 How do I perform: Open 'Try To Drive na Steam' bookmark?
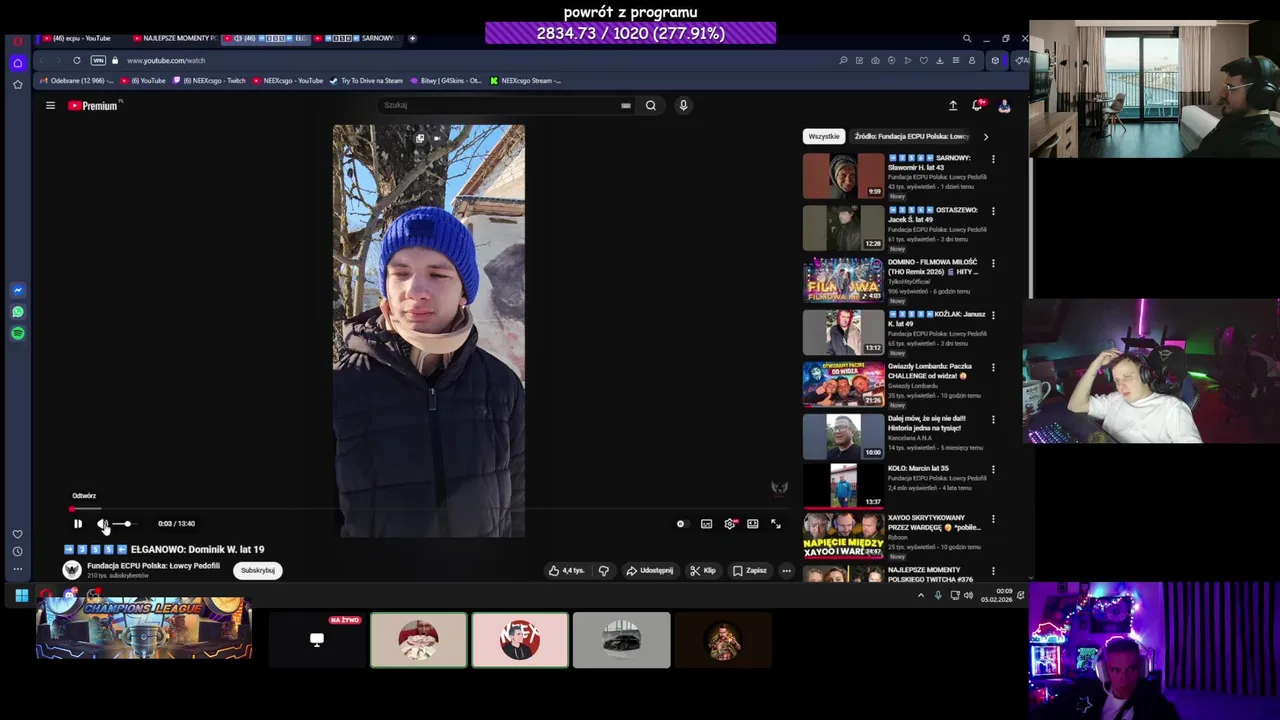tap(367, 81)
